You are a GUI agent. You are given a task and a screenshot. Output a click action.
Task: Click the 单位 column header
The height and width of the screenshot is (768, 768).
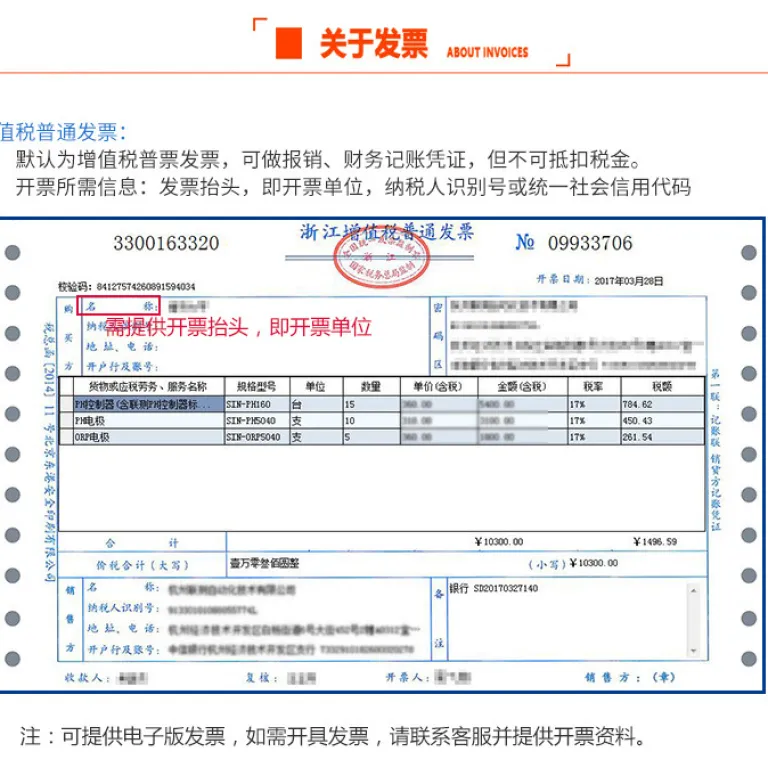315,386
